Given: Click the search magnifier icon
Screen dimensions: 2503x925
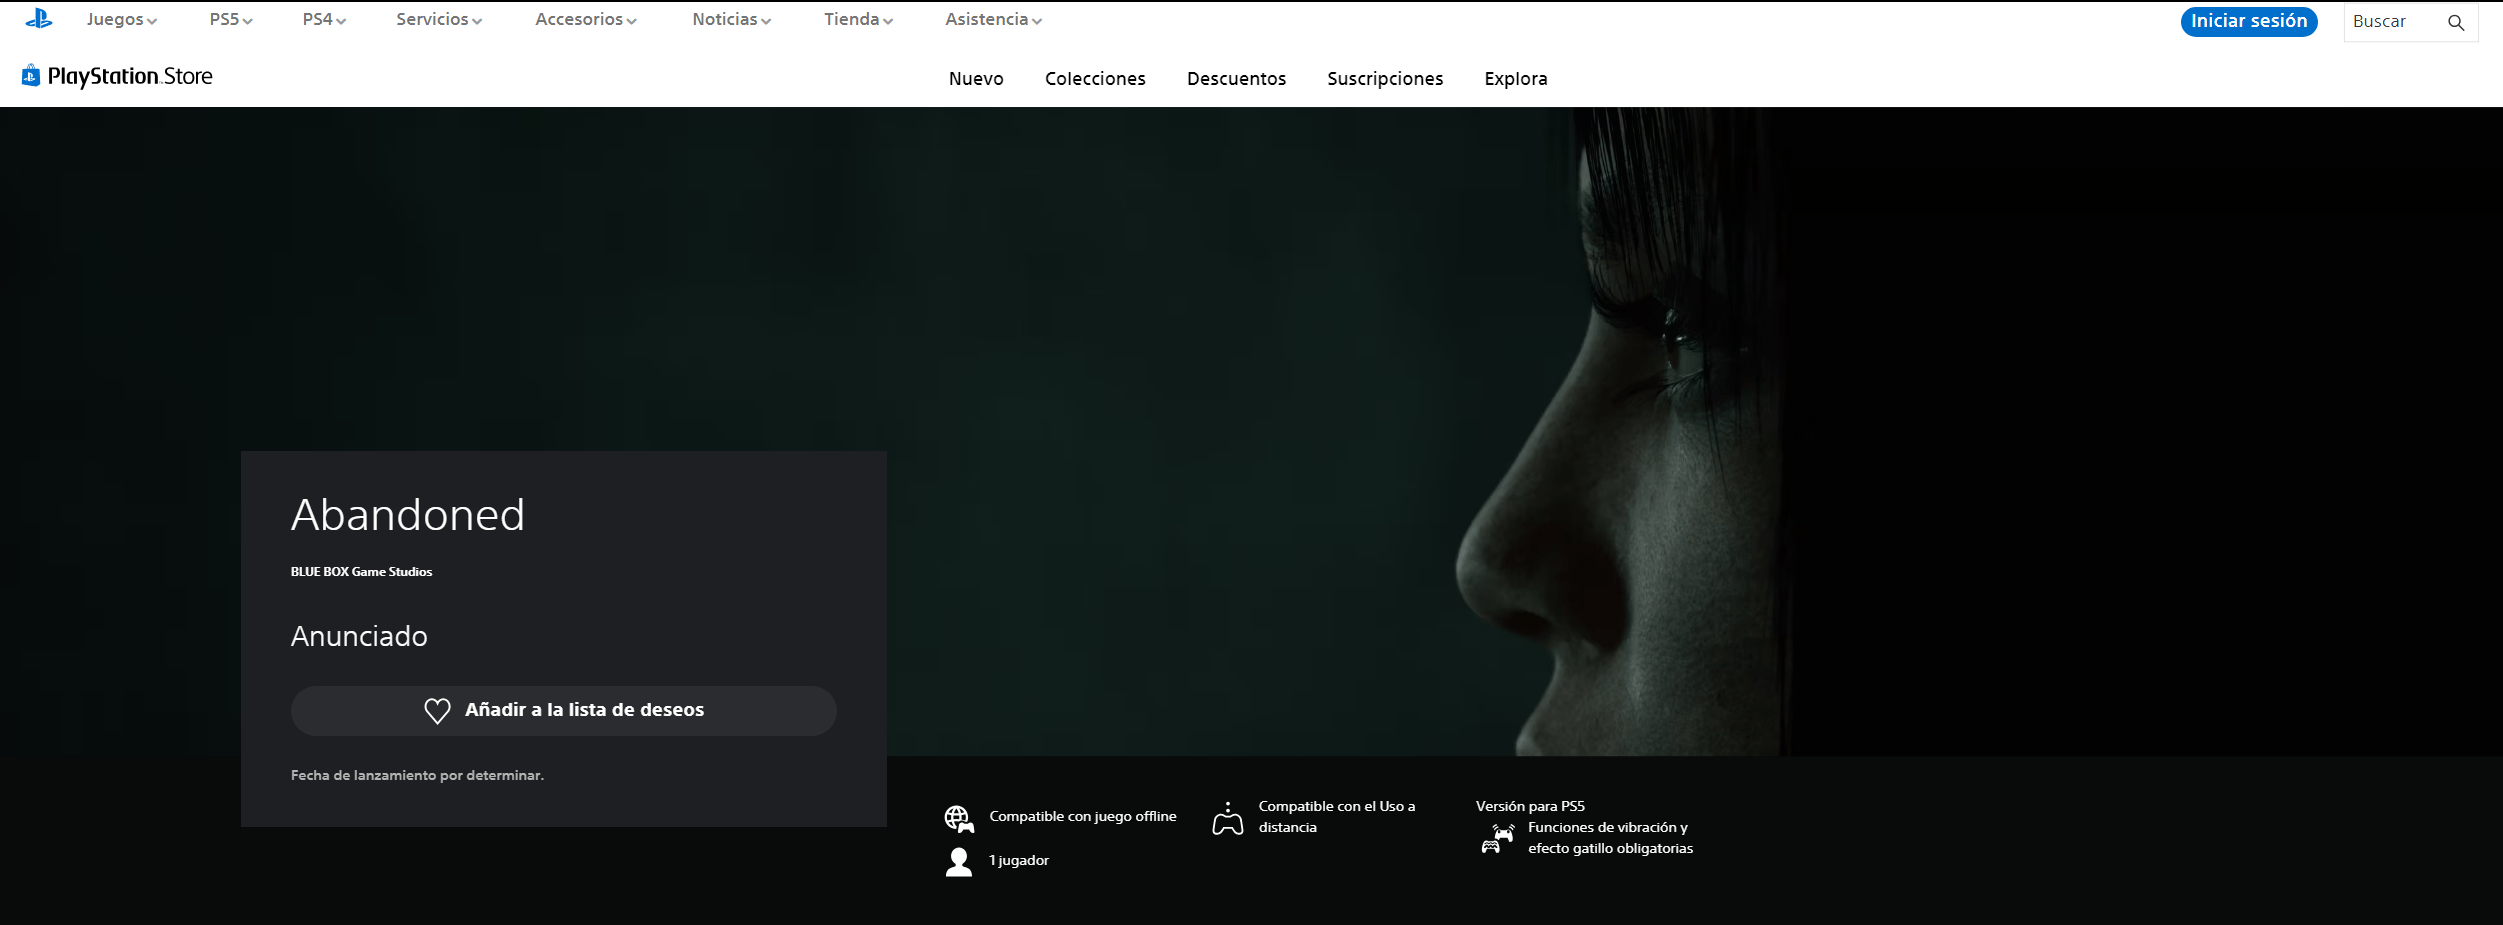Looking at the screenshot, I should pyautogui.click(x=2456, y=22).
